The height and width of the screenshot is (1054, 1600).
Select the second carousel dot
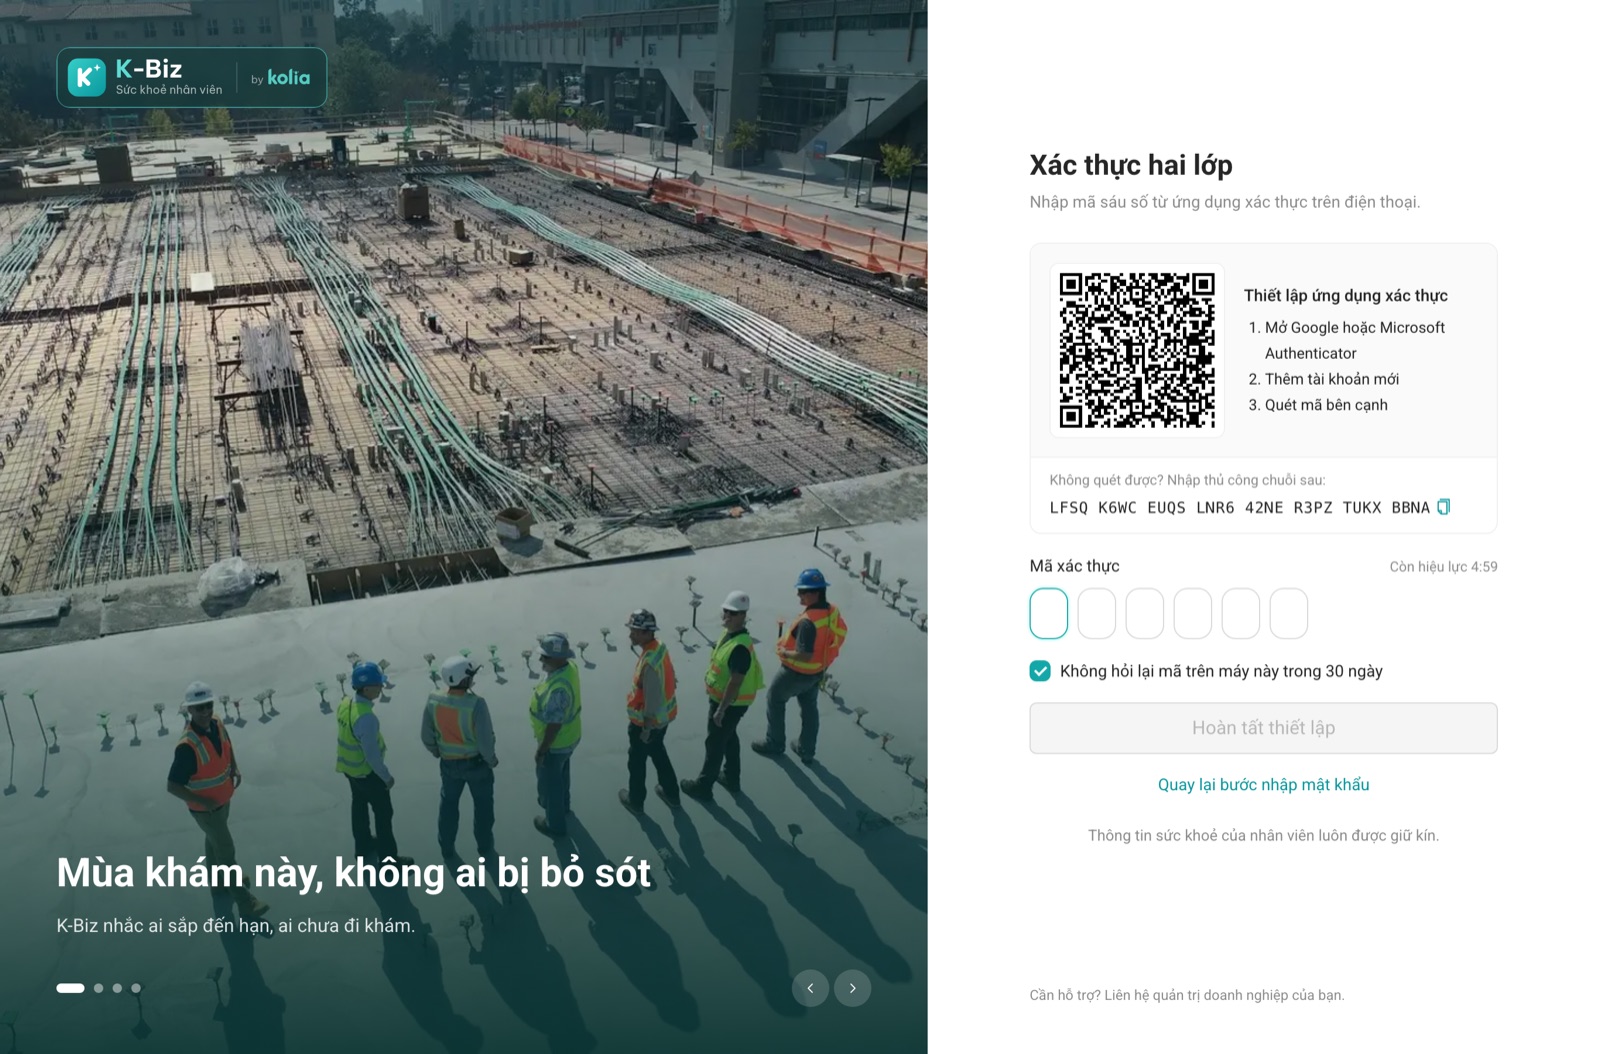[x=98, y=988]
